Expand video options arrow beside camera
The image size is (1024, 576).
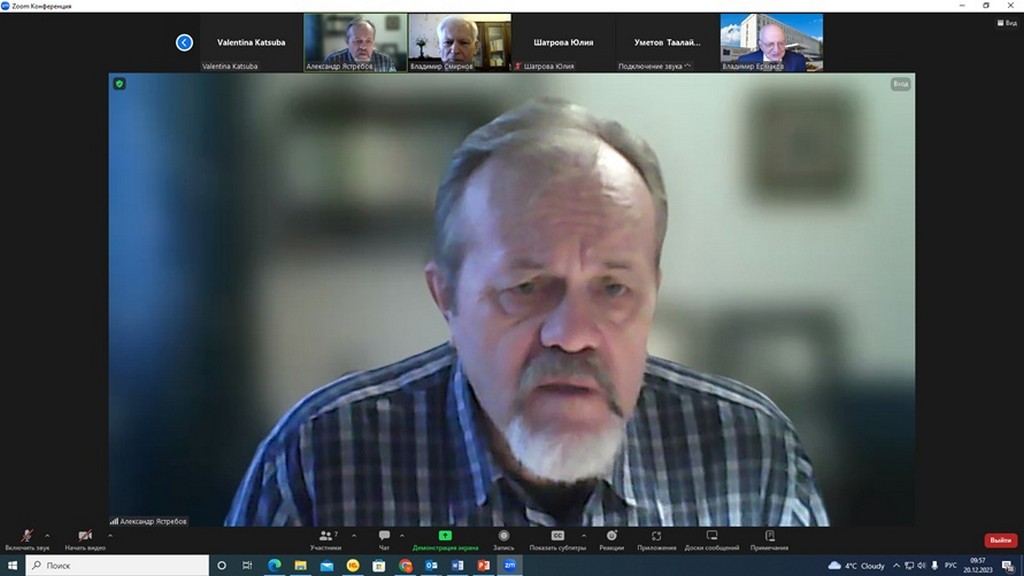[109, 535]
